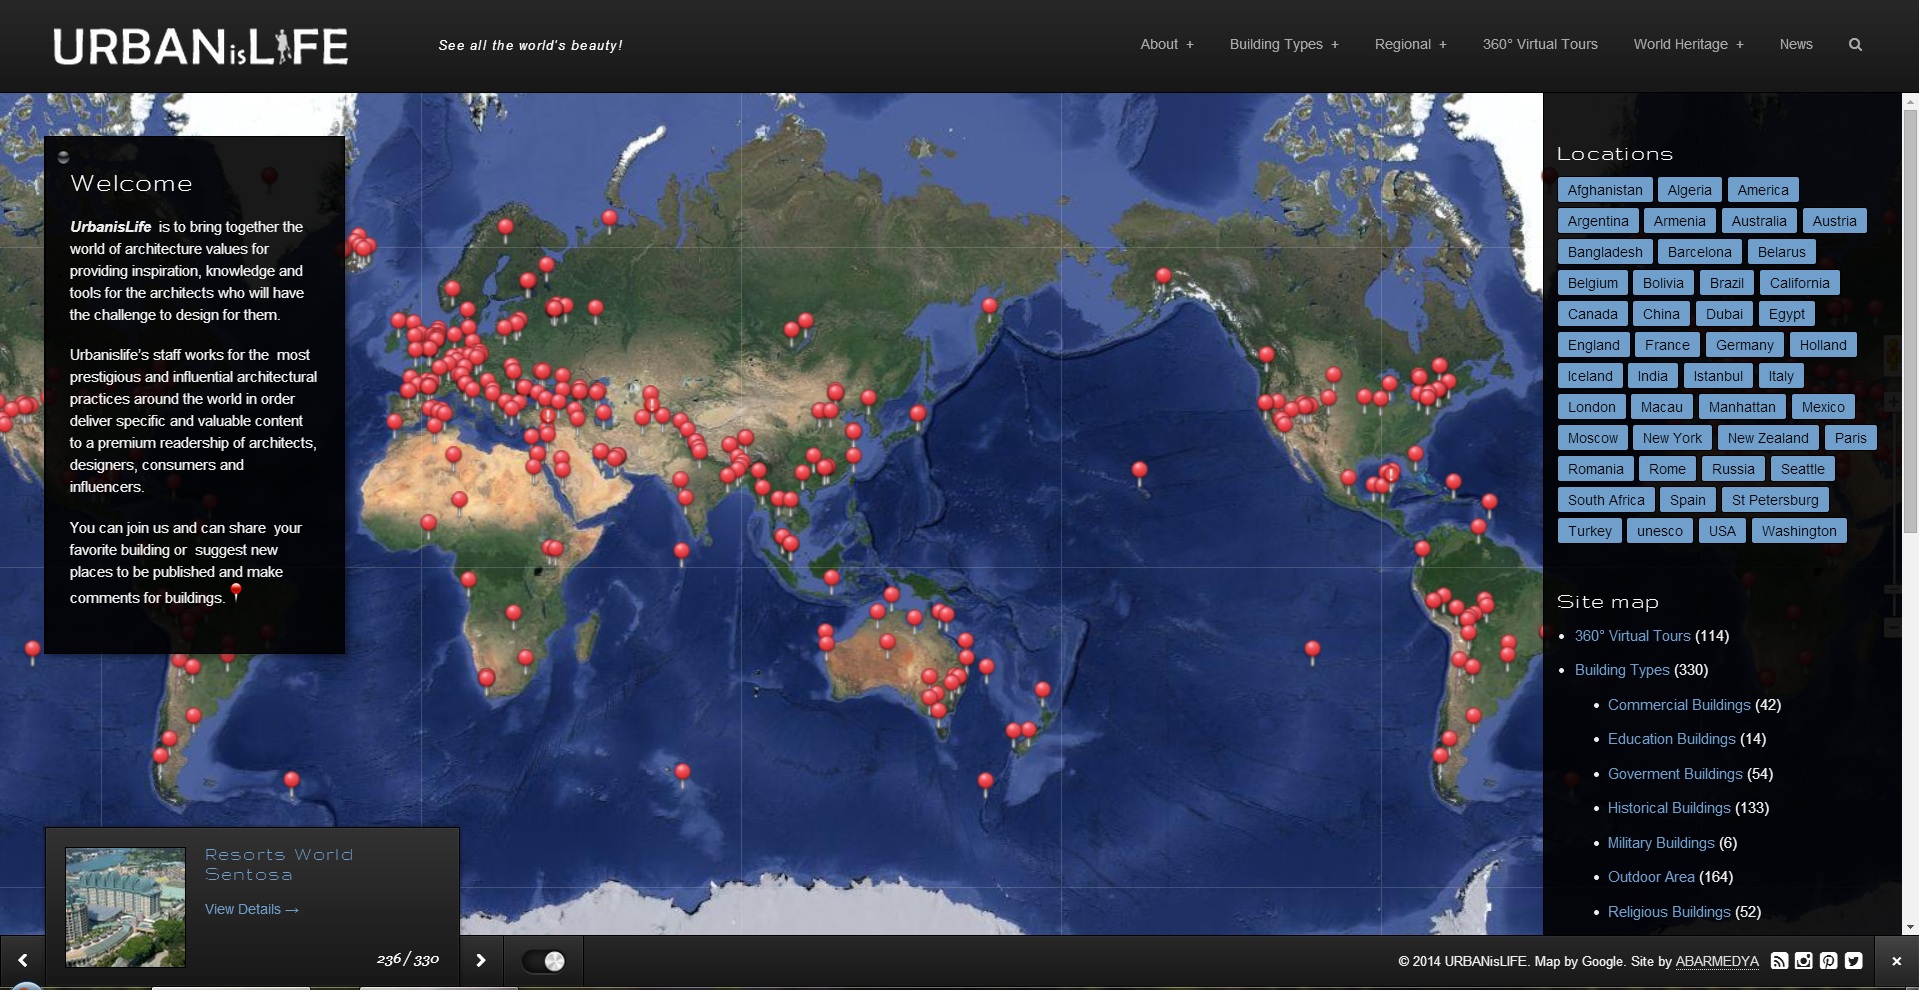Click the Resorts World Sentosa thumbnail
1919x990 pixels.
(x=125, y=907)
